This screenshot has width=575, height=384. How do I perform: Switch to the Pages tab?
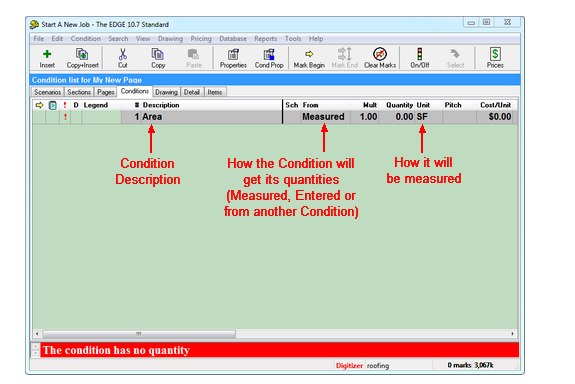[x=106, y=92]
